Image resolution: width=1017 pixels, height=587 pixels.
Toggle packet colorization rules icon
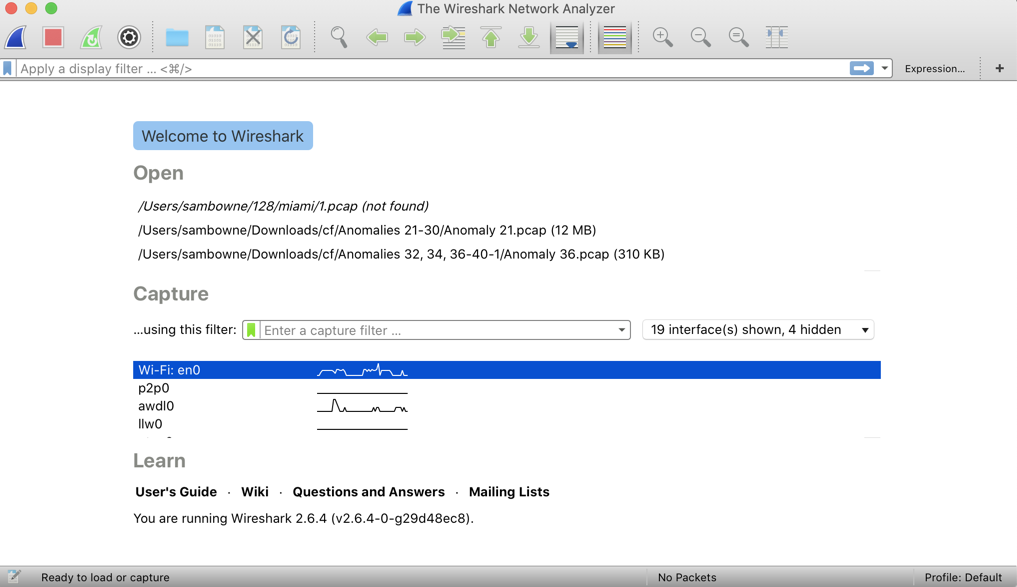click(x=614, y=37)
